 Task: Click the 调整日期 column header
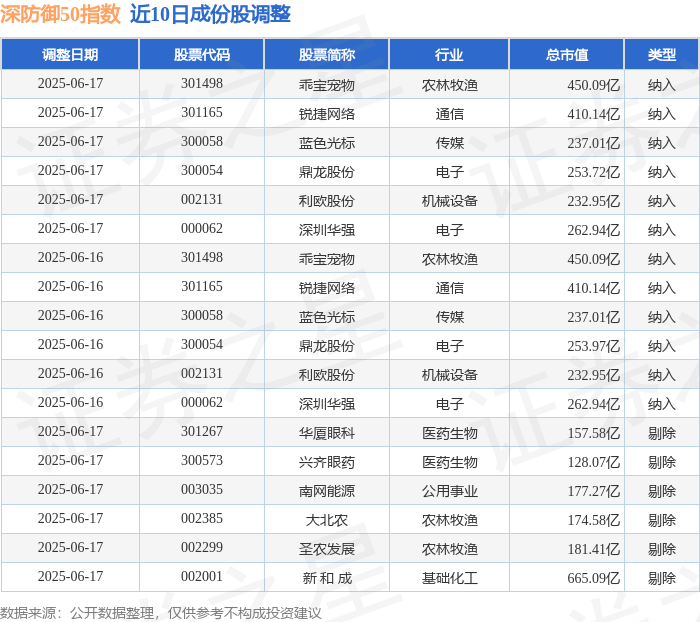(70, 54)
